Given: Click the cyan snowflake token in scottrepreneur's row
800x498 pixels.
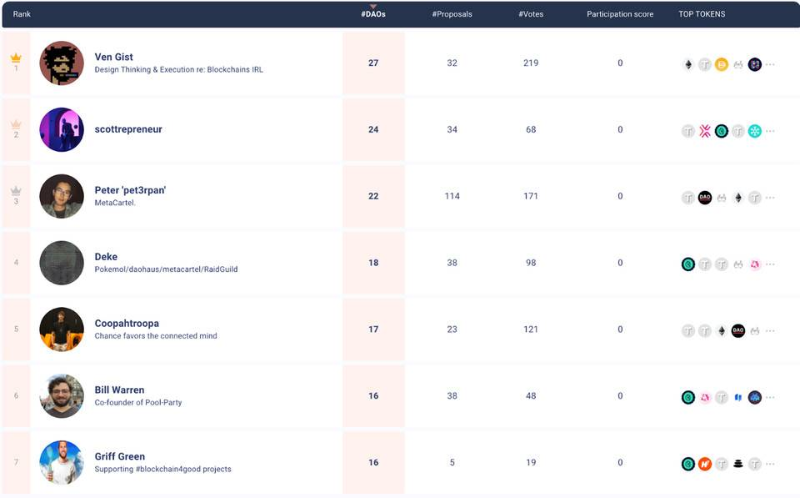Looking at the screenshot, I should (755, 130).
